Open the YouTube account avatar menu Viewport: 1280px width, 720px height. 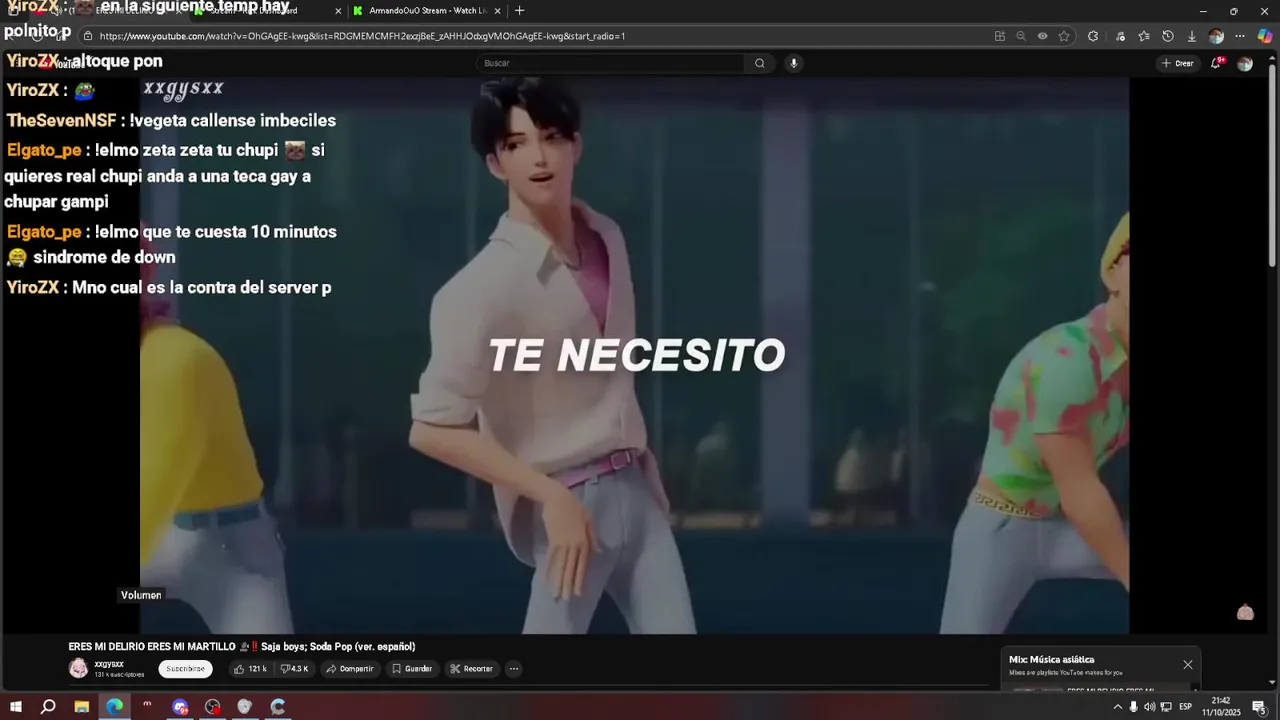tap(1245, 63)
